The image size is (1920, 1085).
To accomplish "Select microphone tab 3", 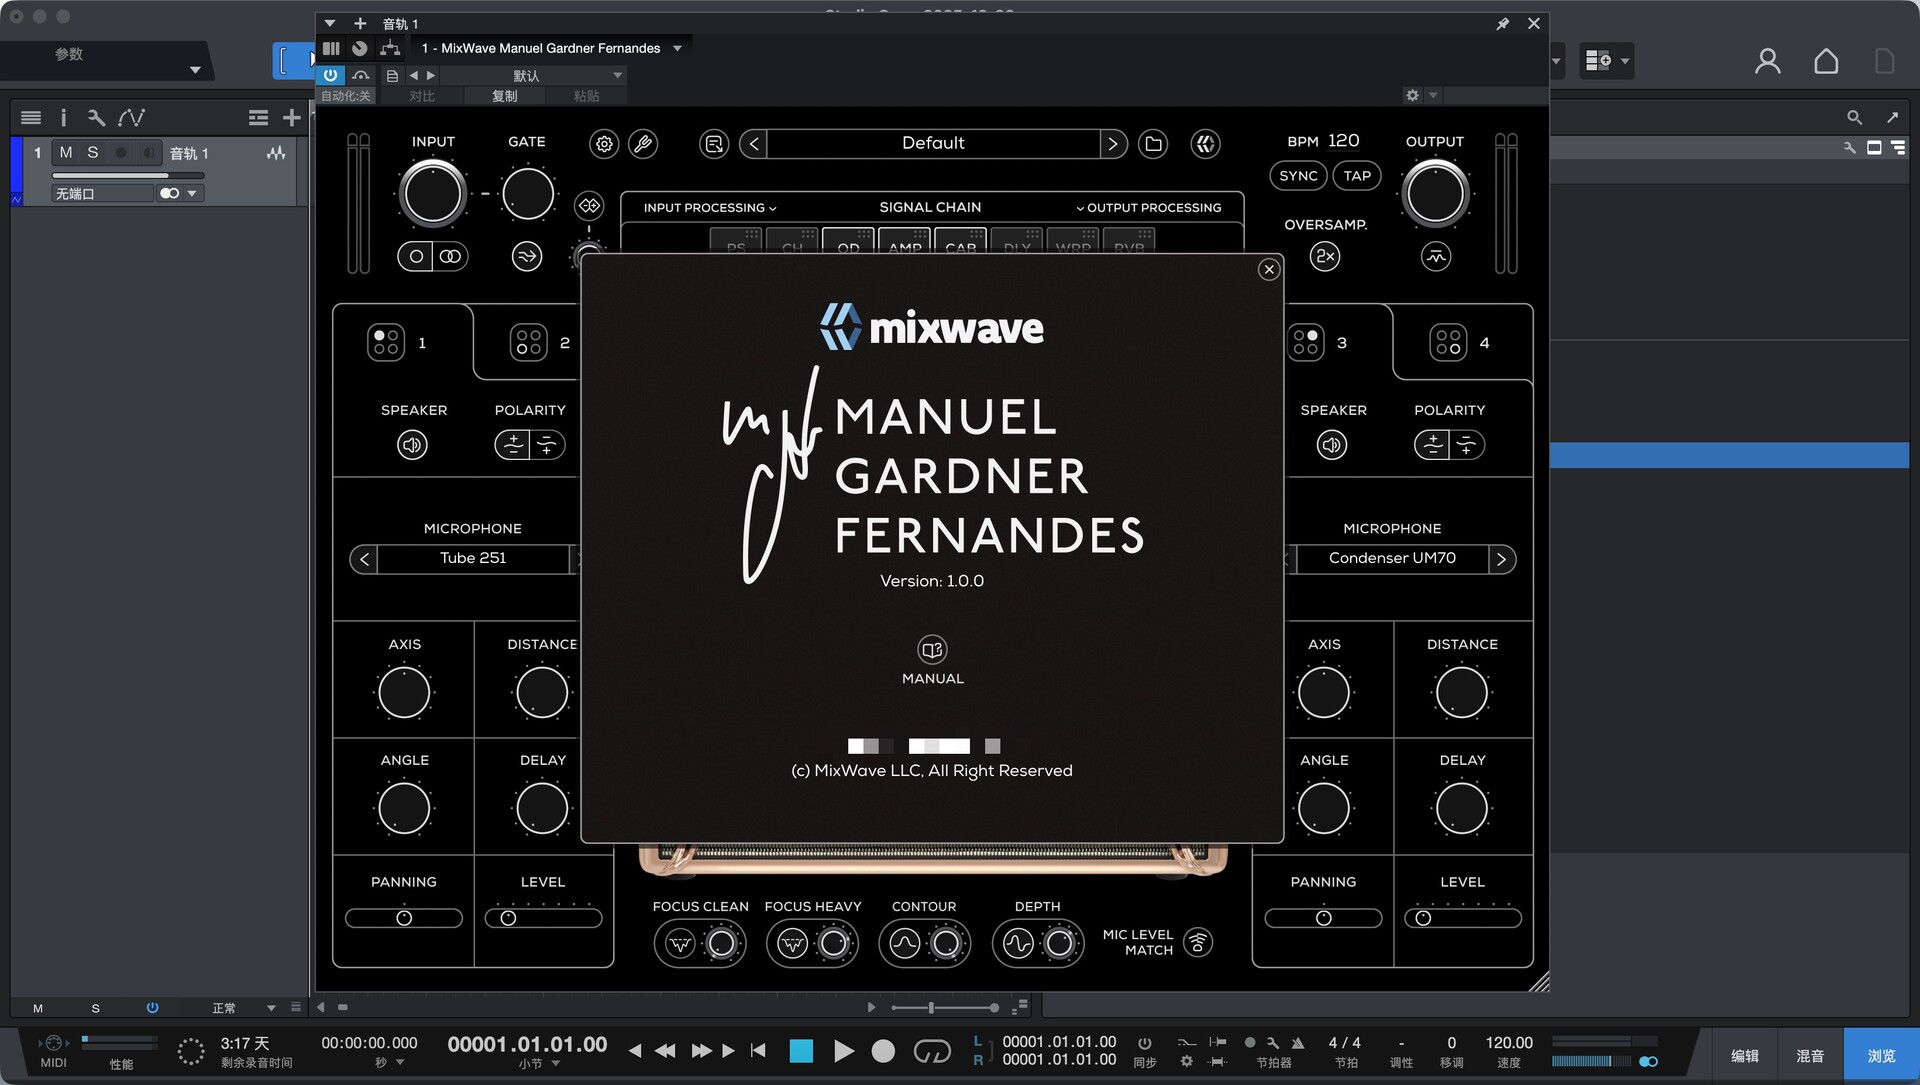I will coord(1320,343).
